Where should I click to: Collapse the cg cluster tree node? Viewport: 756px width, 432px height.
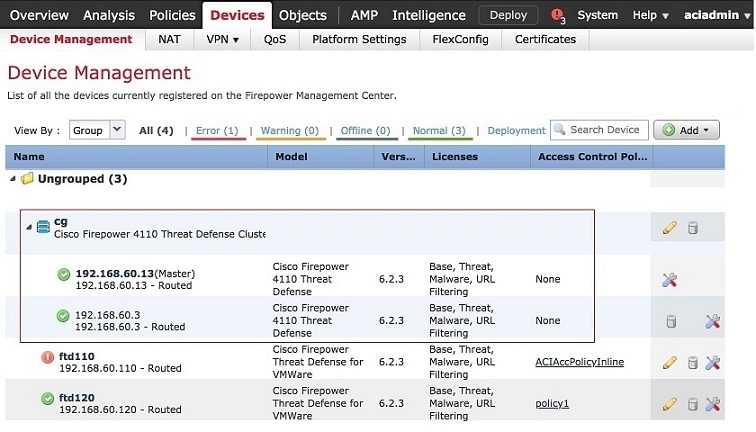28,227
